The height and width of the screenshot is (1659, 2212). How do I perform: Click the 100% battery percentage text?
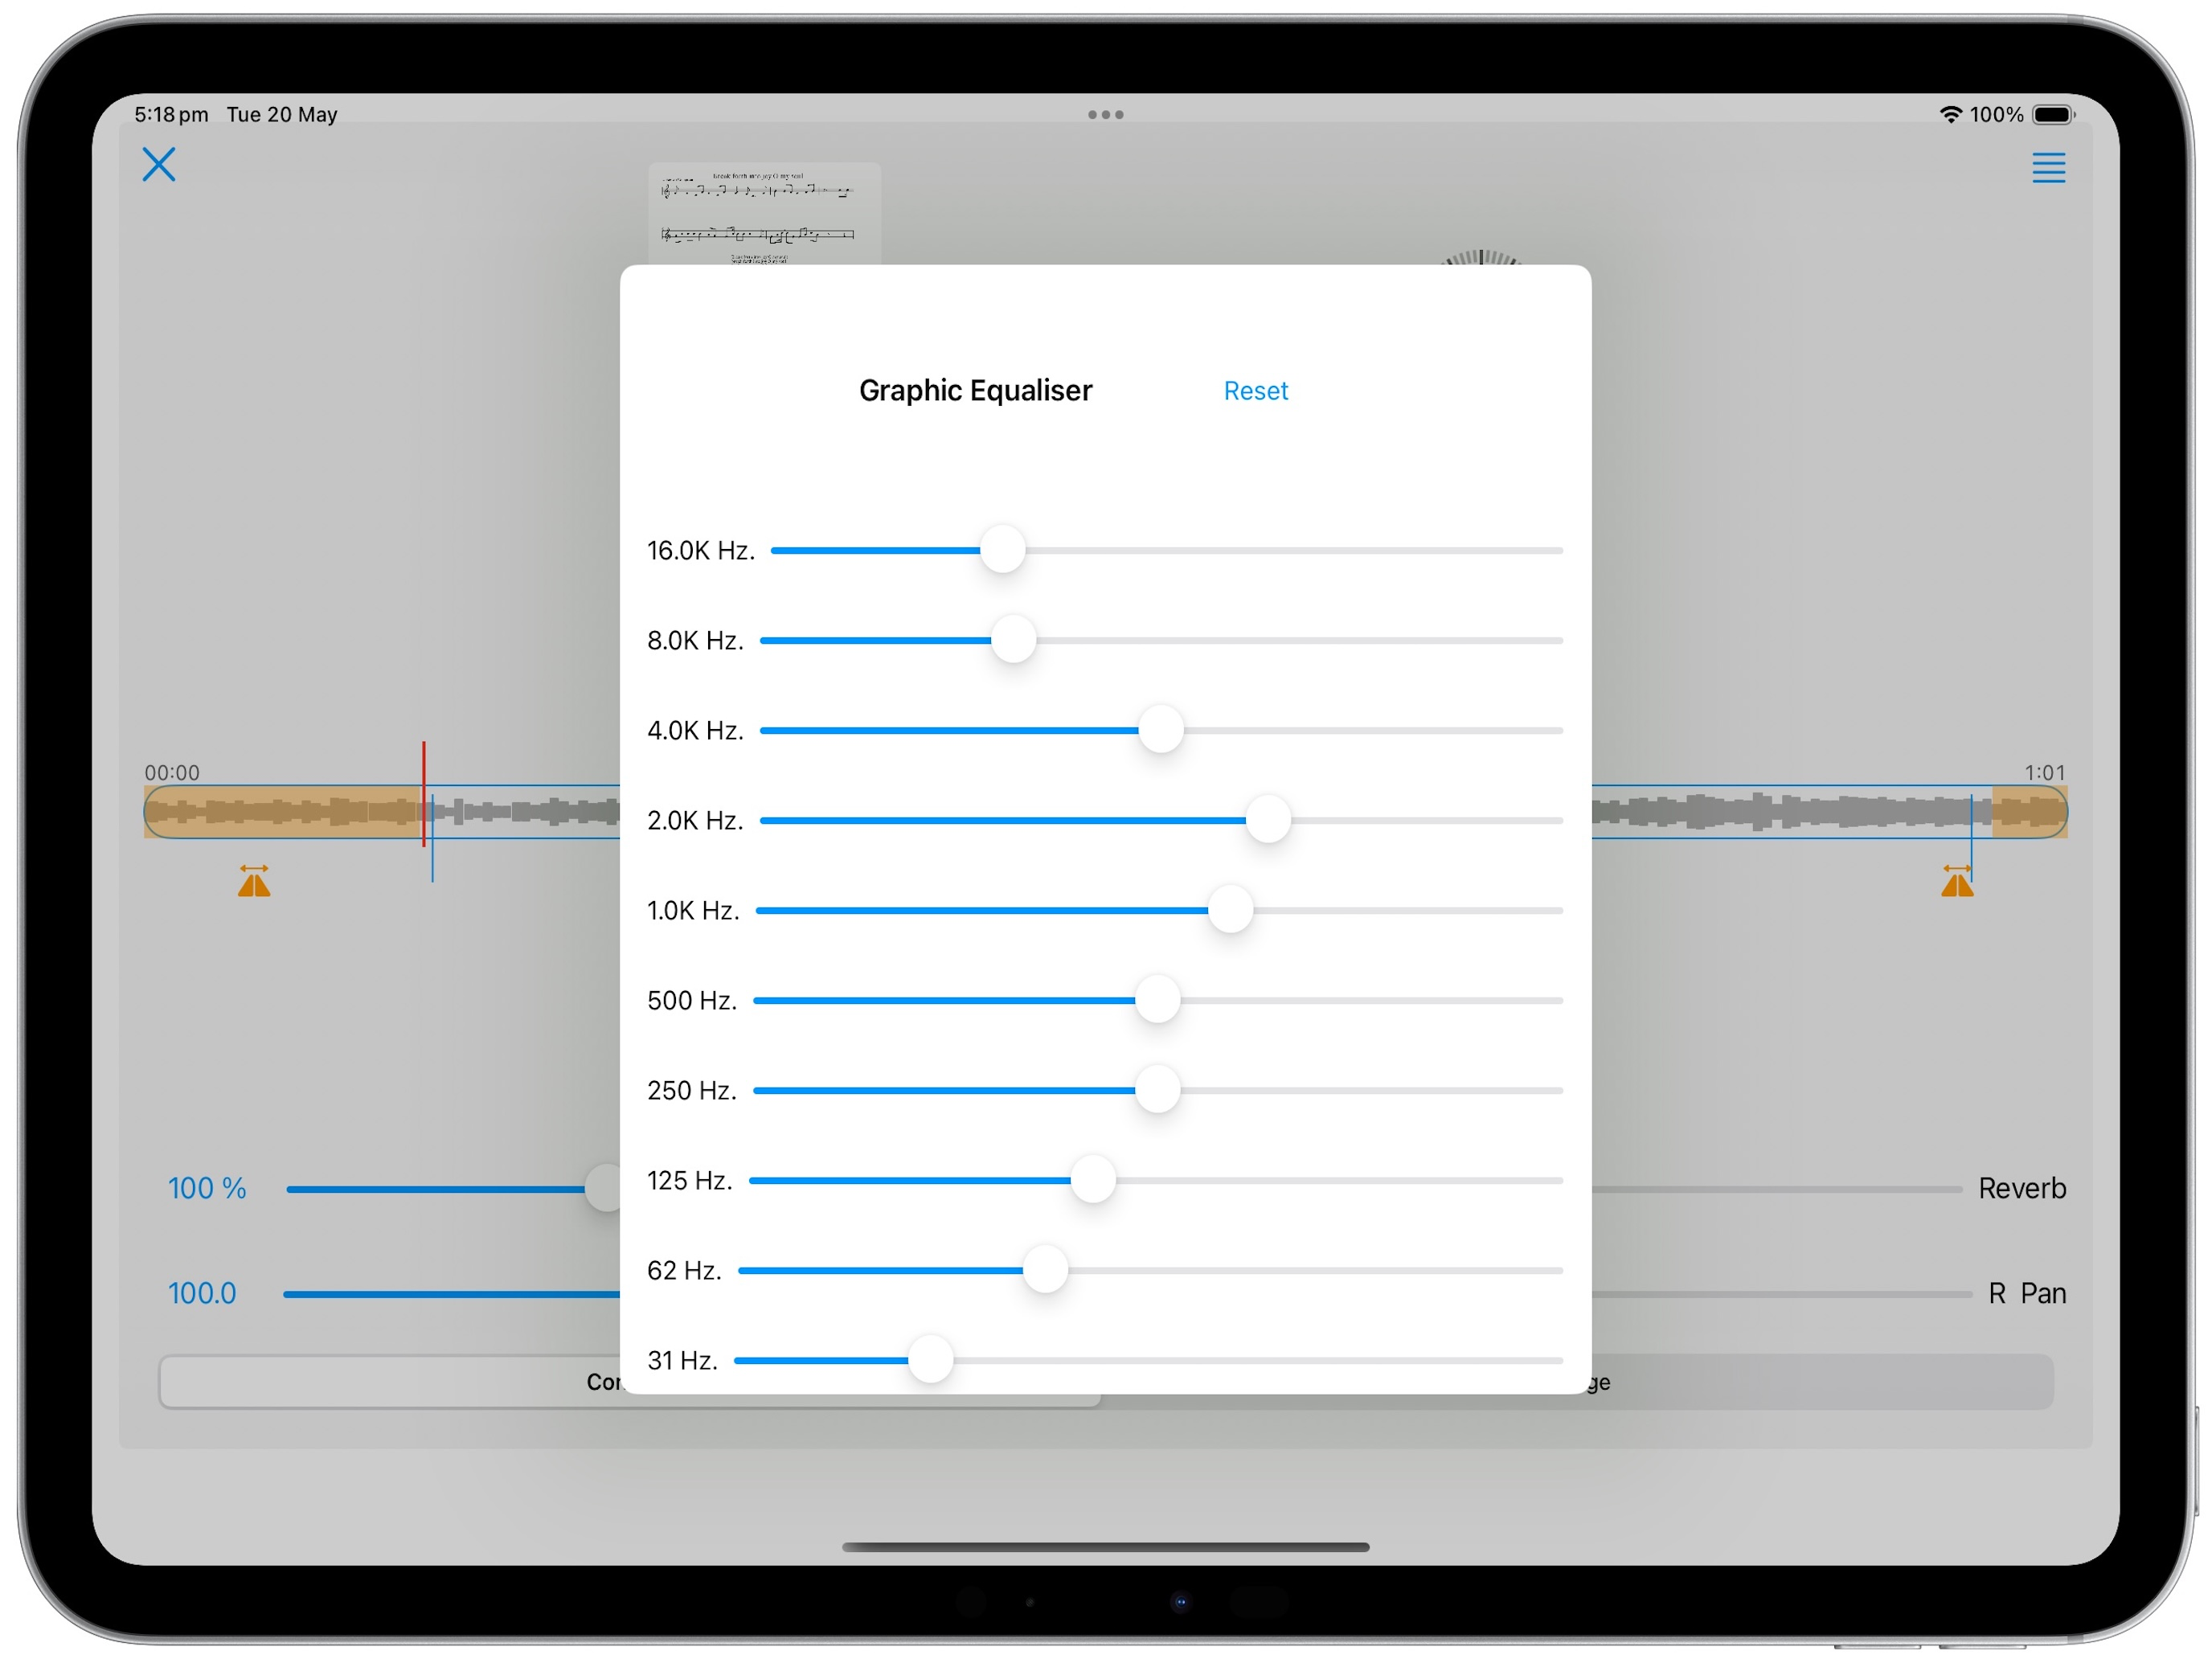pyautogui.click(x=1996, y=115)
